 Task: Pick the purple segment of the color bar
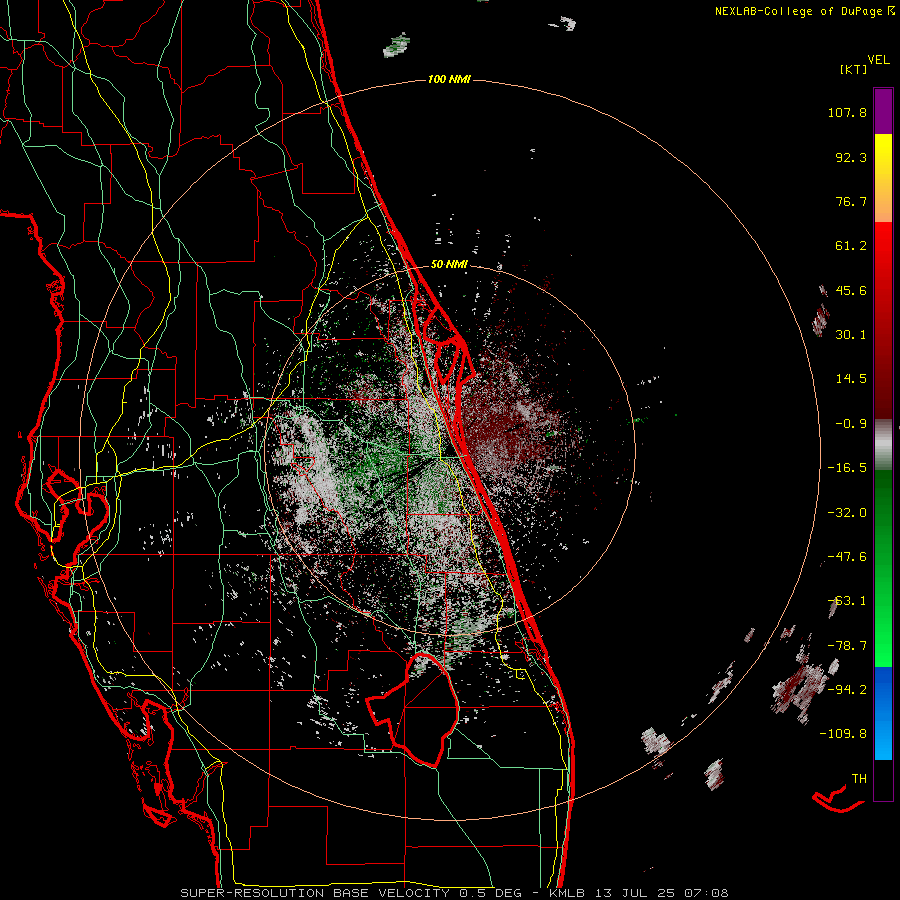pyautogui.click(x=883, y=111)
